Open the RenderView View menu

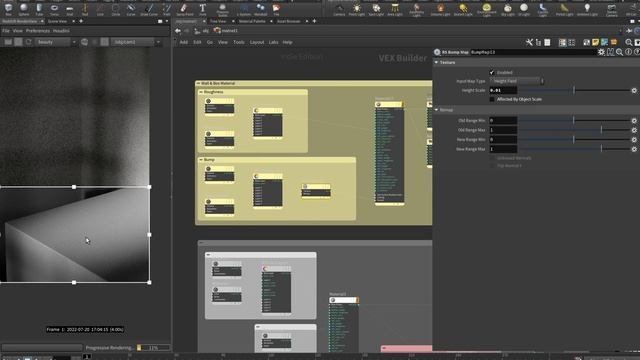point(18,31)
